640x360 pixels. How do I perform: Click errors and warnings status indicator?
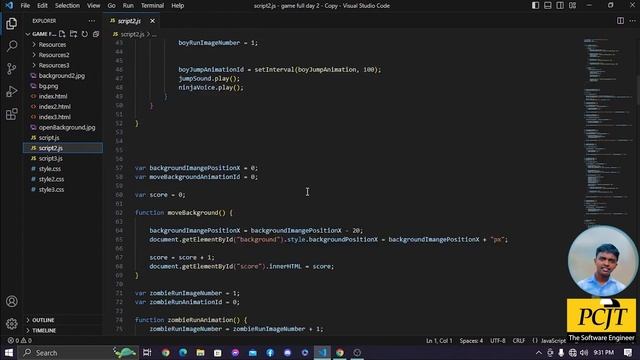point(20,340)
